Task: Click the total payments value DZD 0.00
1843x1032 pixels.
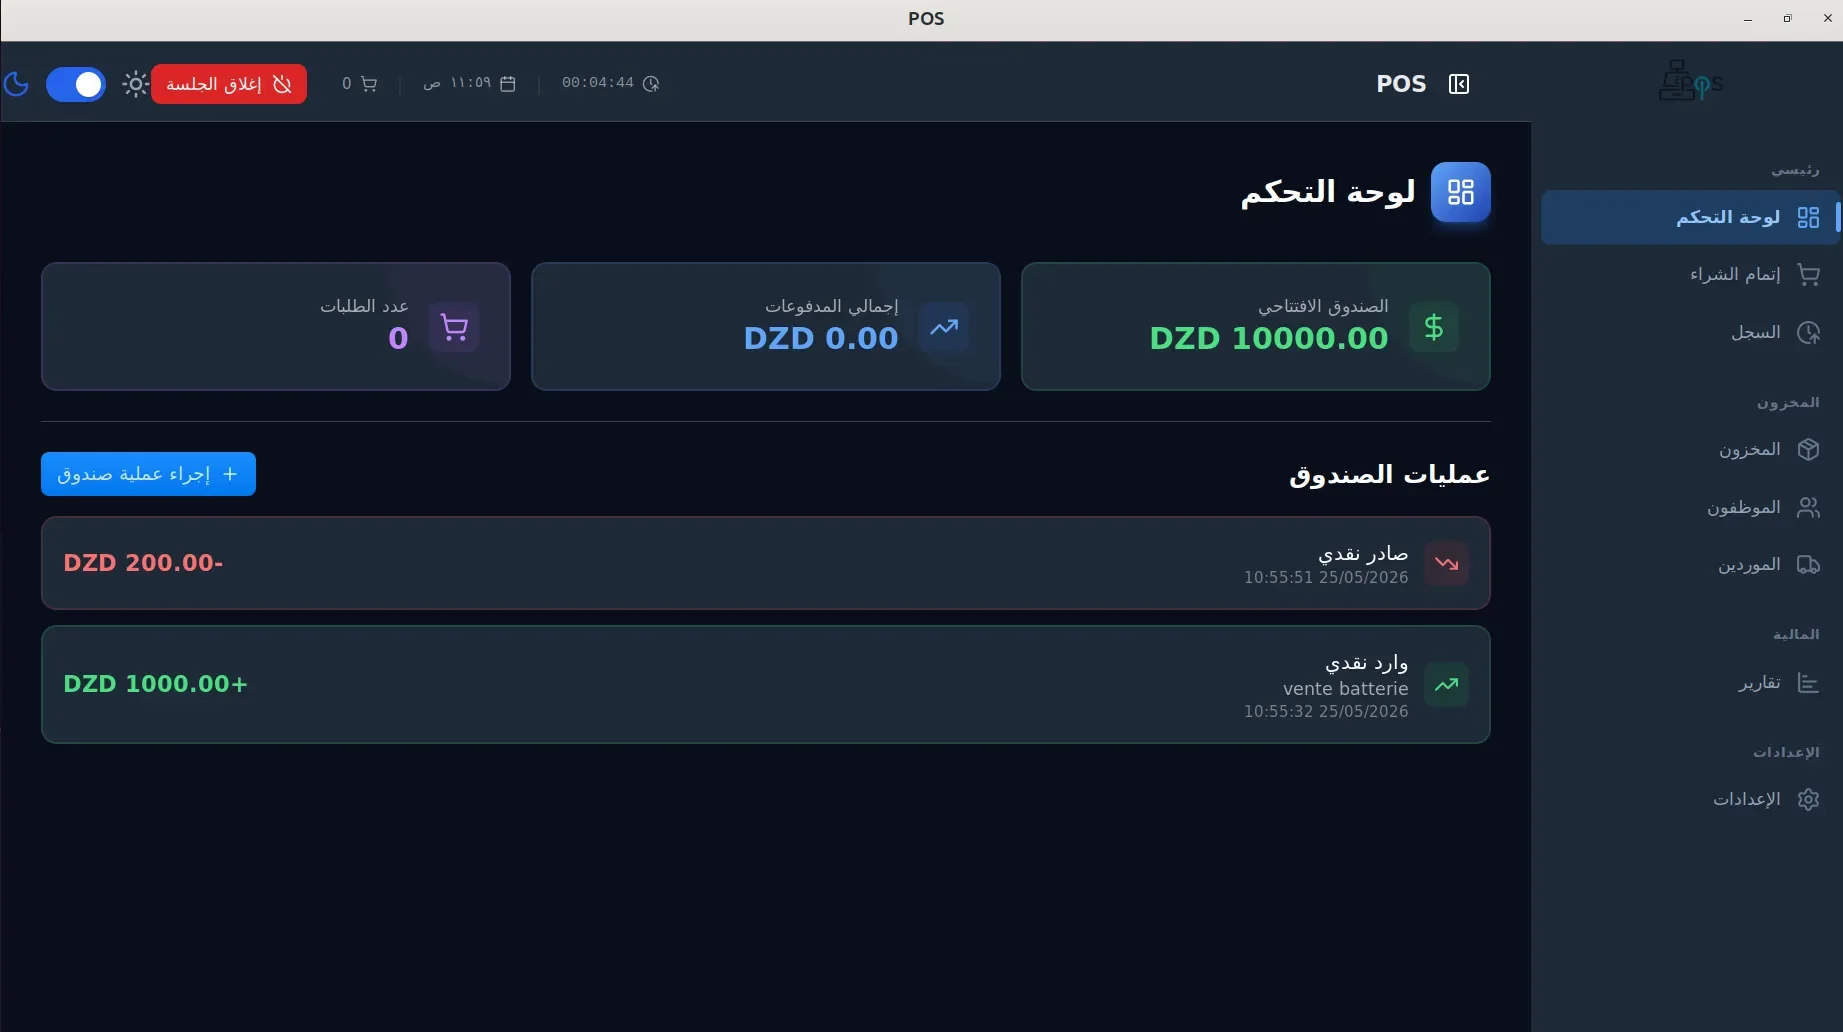Action: pos(821,338)
